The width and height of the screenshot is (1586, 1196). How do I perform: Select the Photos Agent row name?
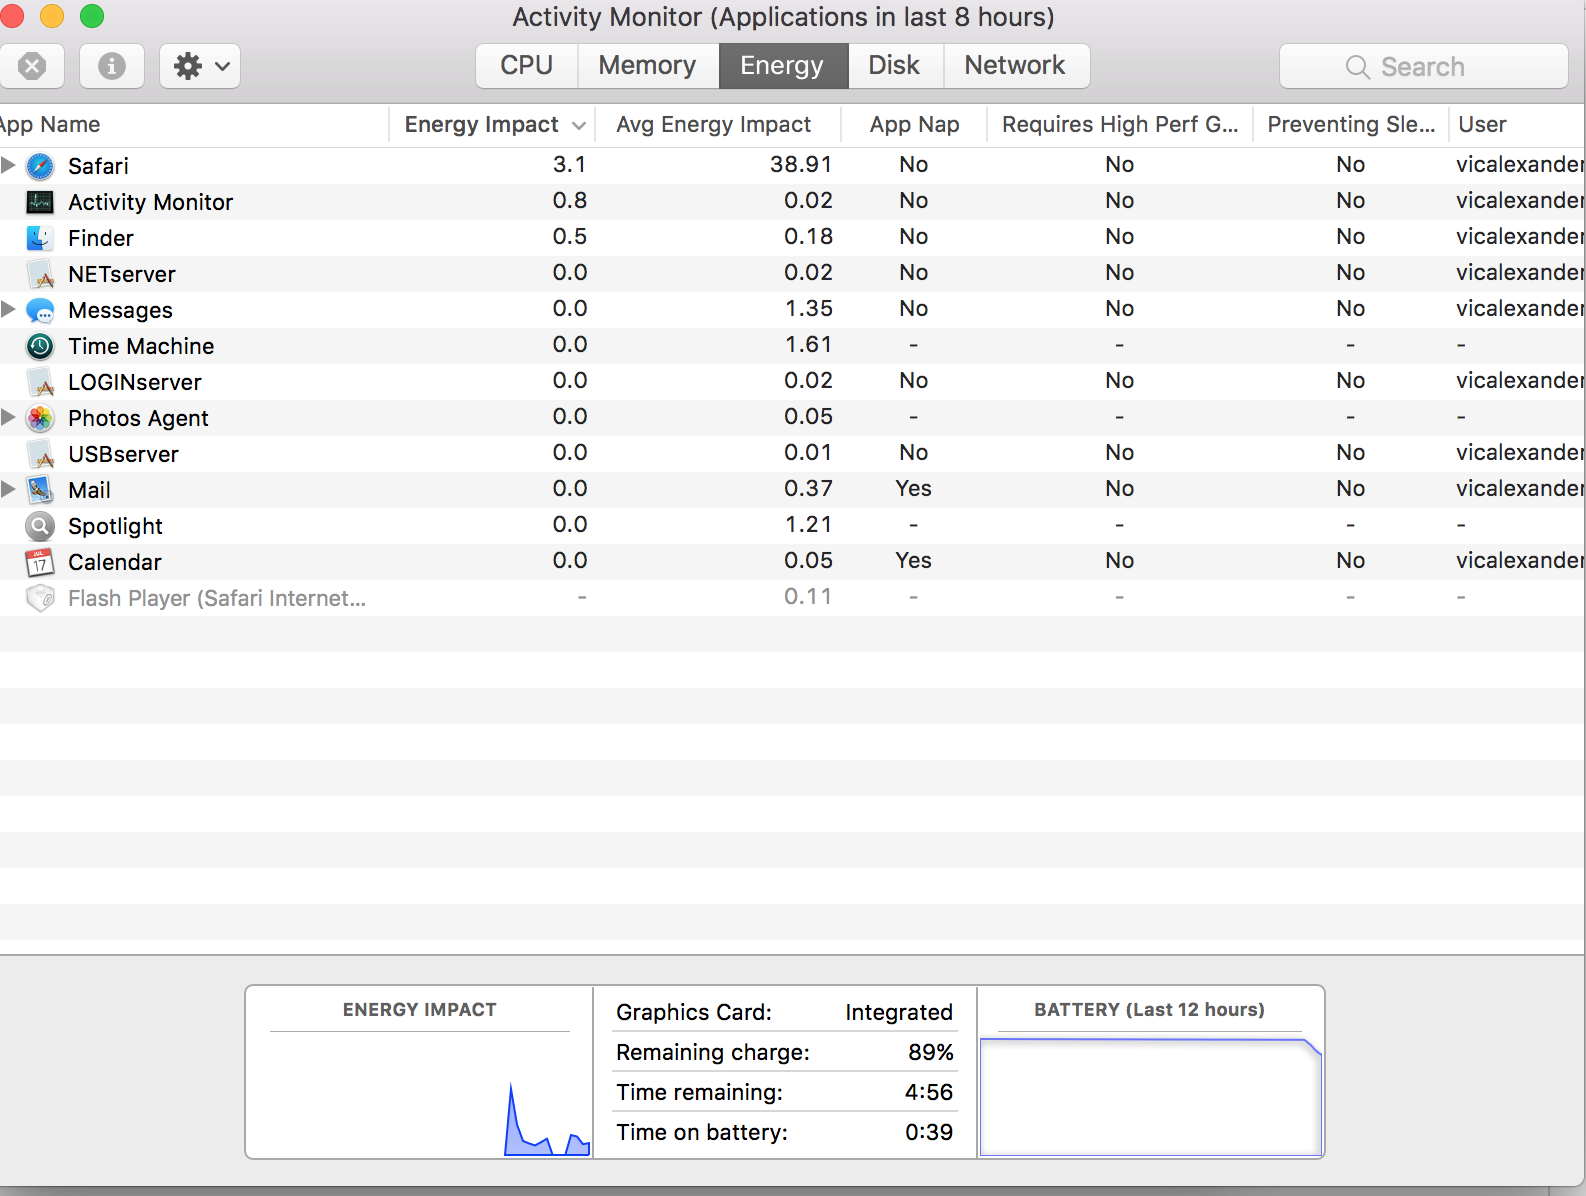[x=138, y=418]
